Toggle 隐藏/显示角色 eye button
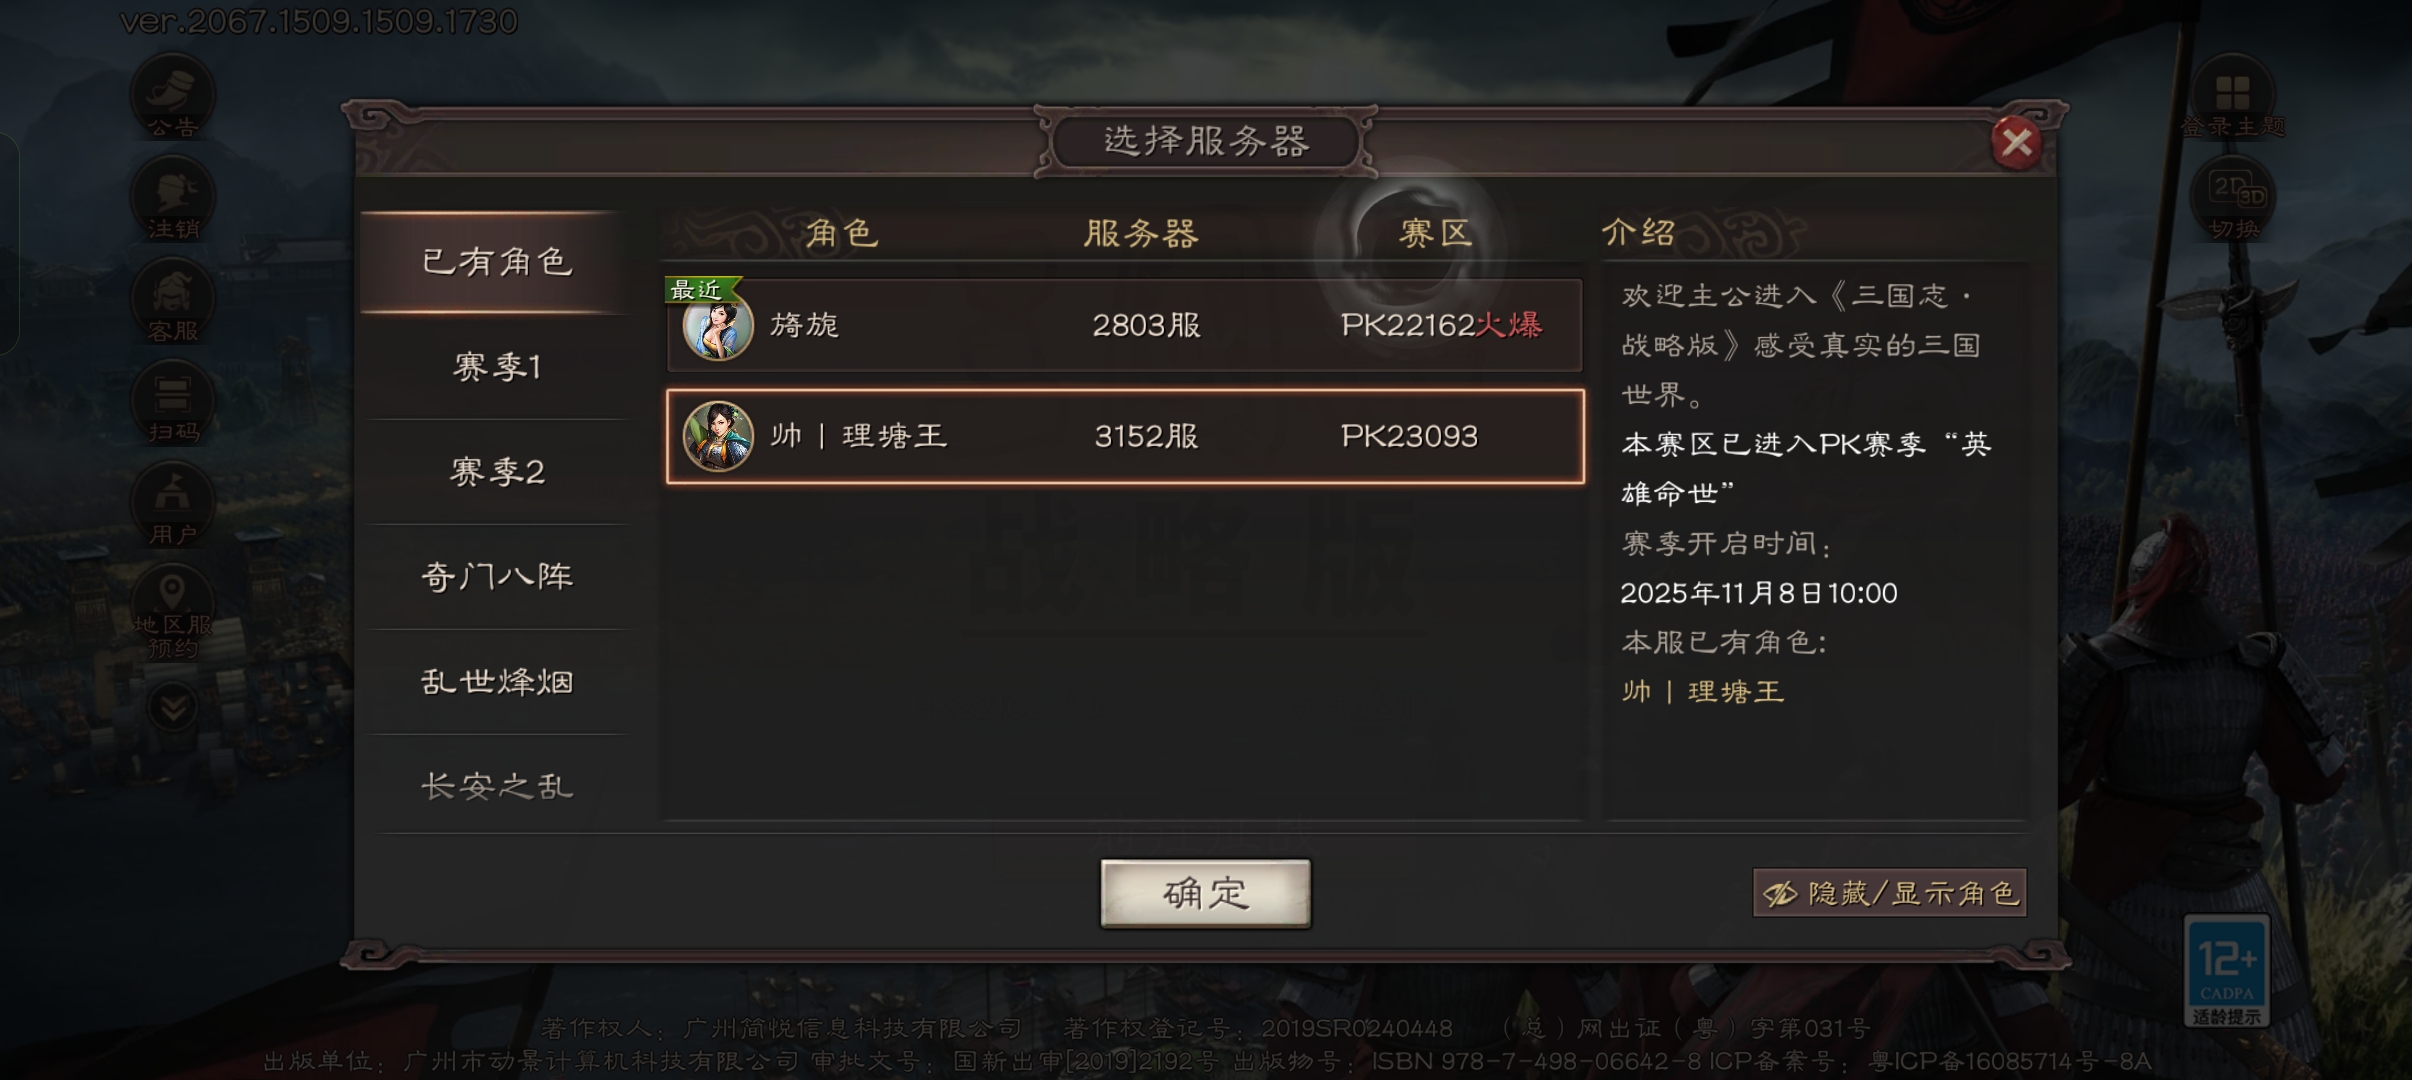Image resolution: width=2412 pixels, height=1080 pixels. click(1889, 892)
